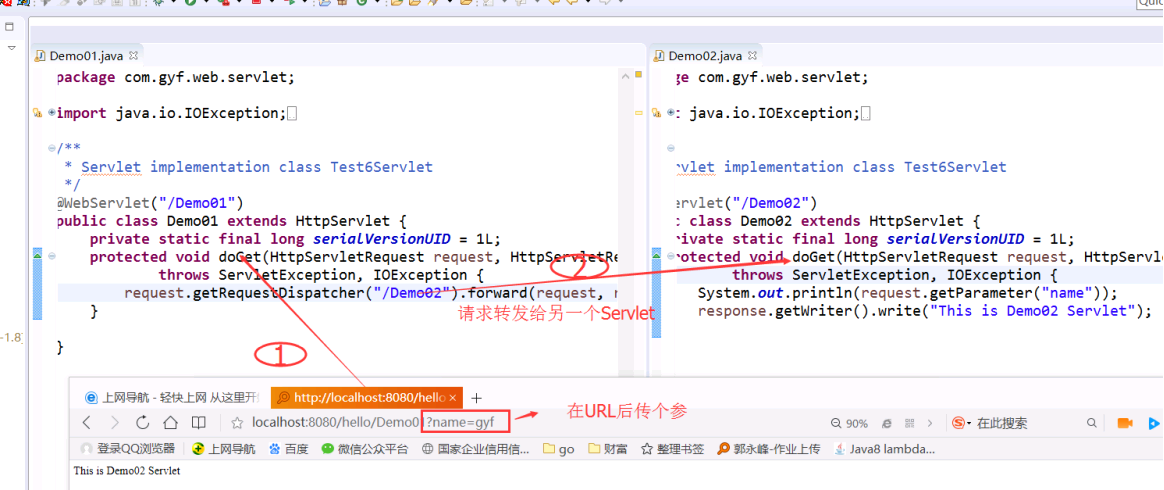Expand the folded imports in Demo01.java
Viewport: 1164px width, 490px height.
[51, 113]
